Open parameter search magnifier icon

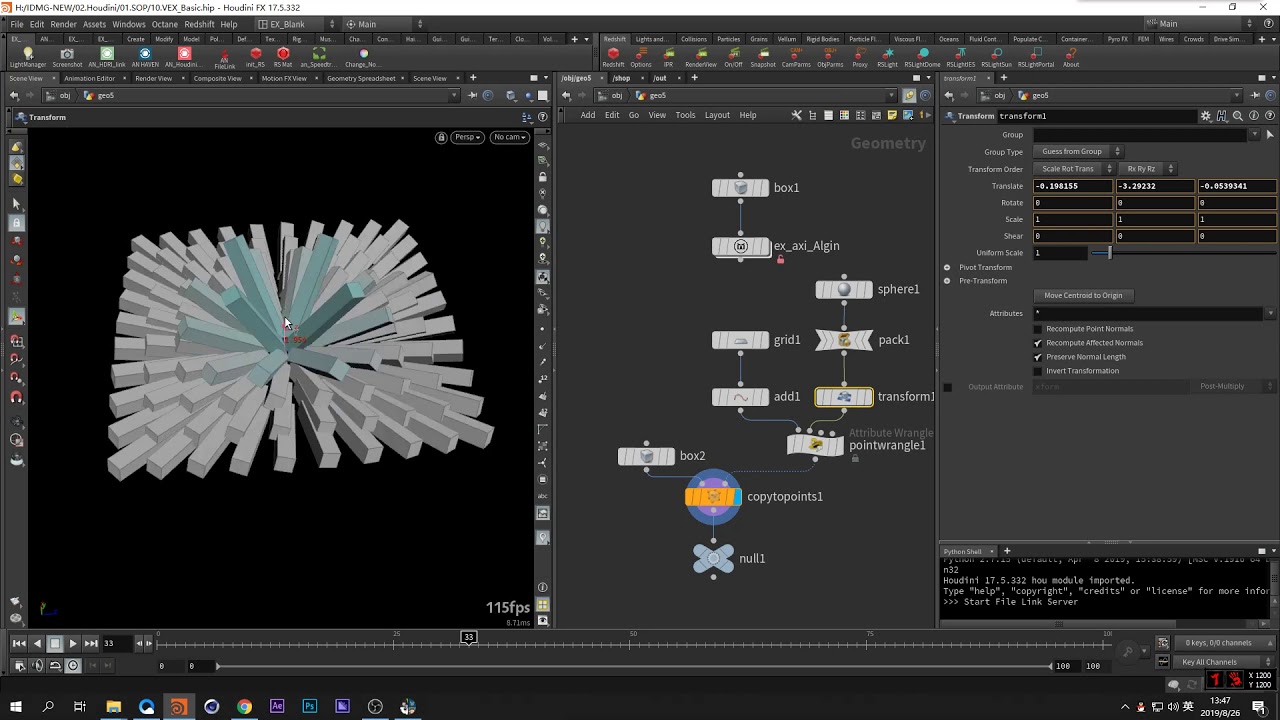(1238, 116)
